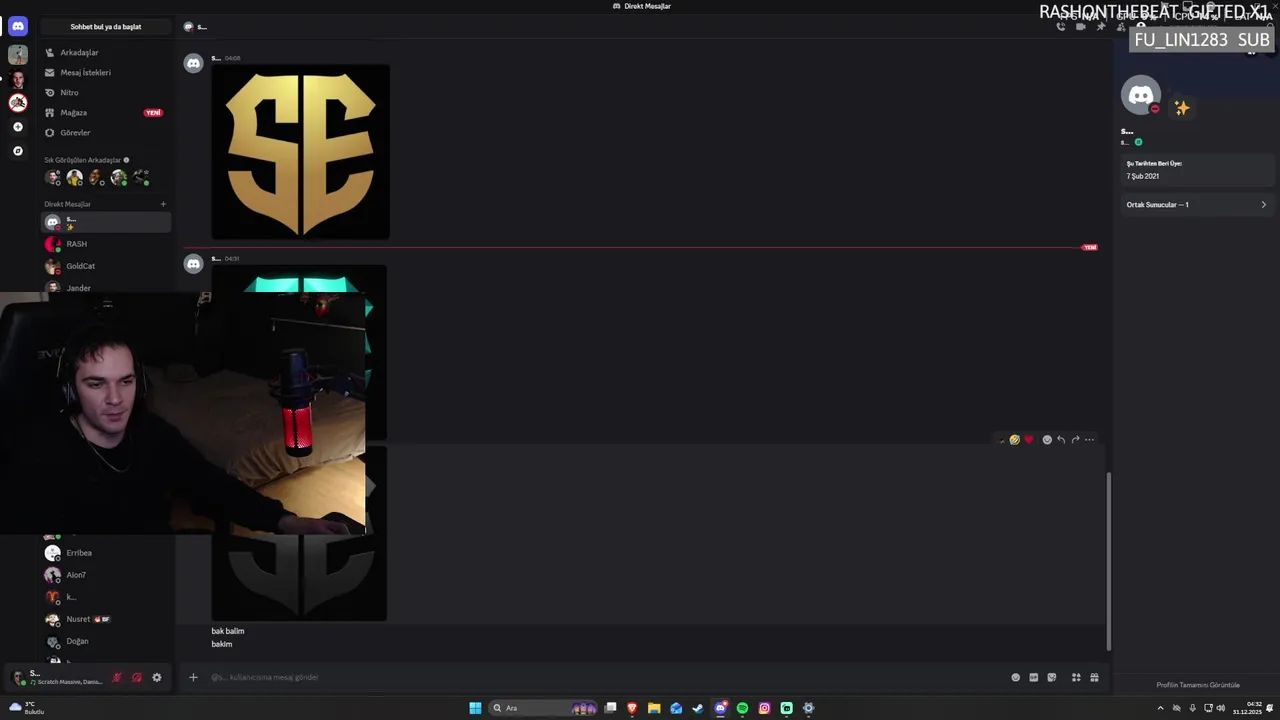
Task: Open emoji picker in message bar
Action: (1016, 677)
